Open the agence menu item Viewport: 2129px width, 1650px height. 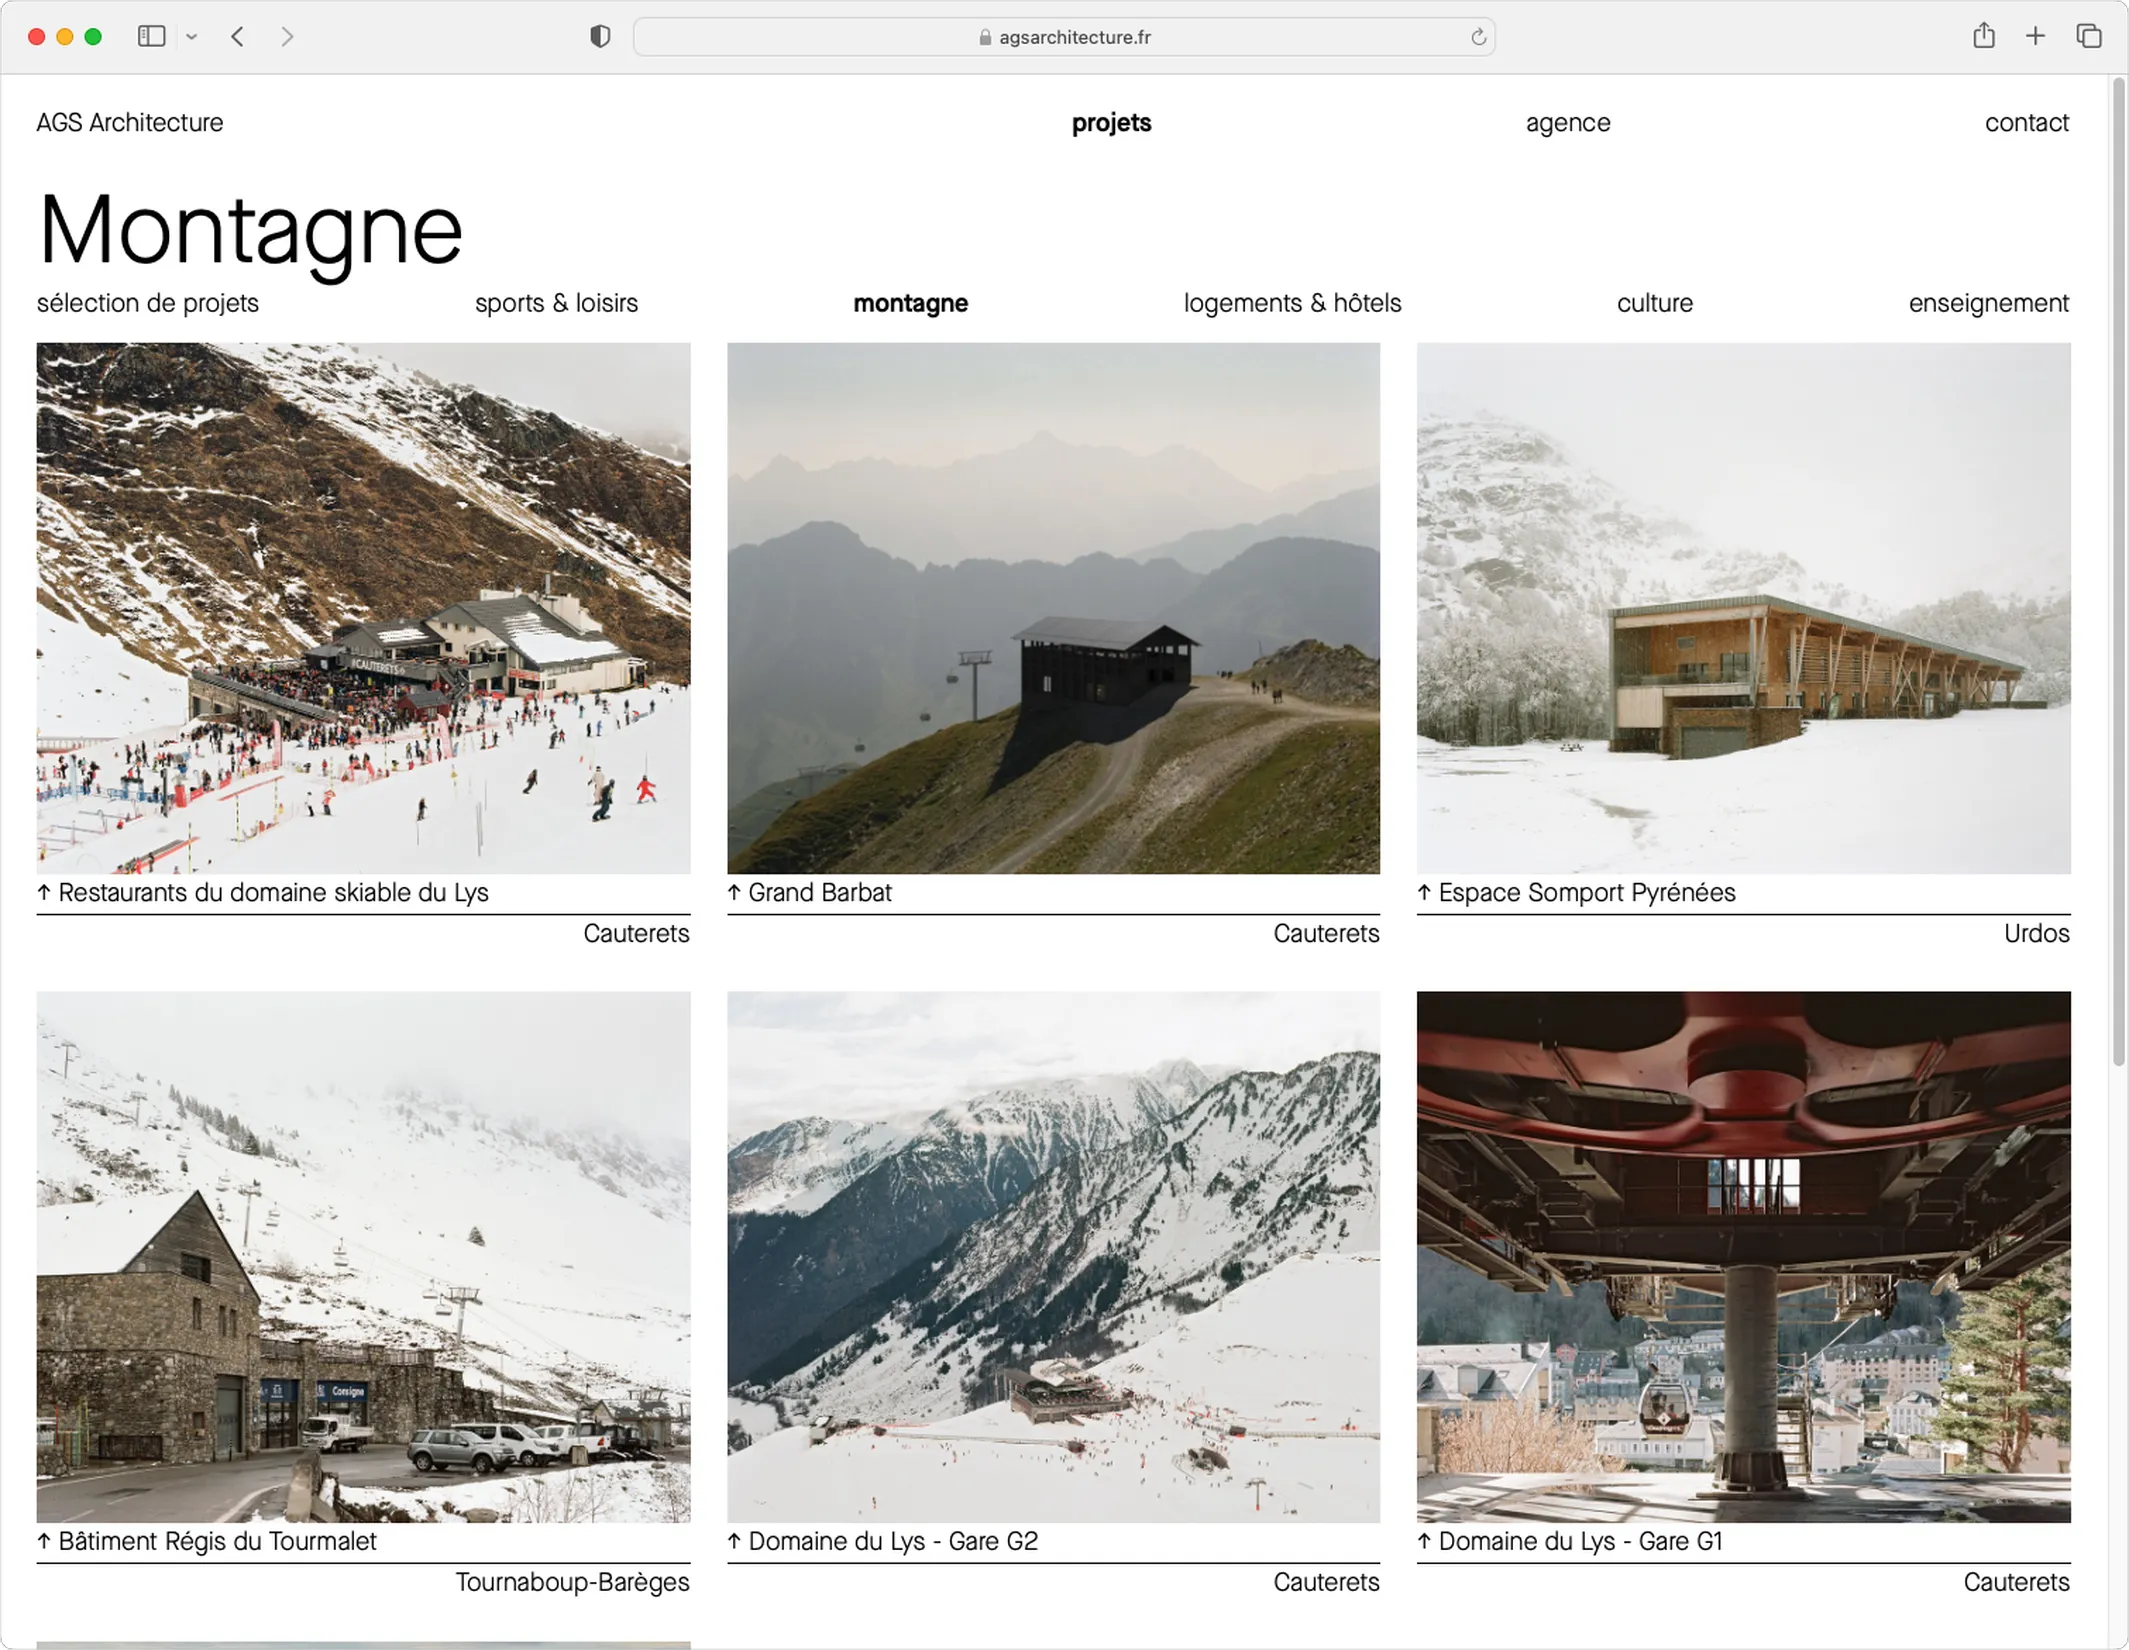point(1567,123)
